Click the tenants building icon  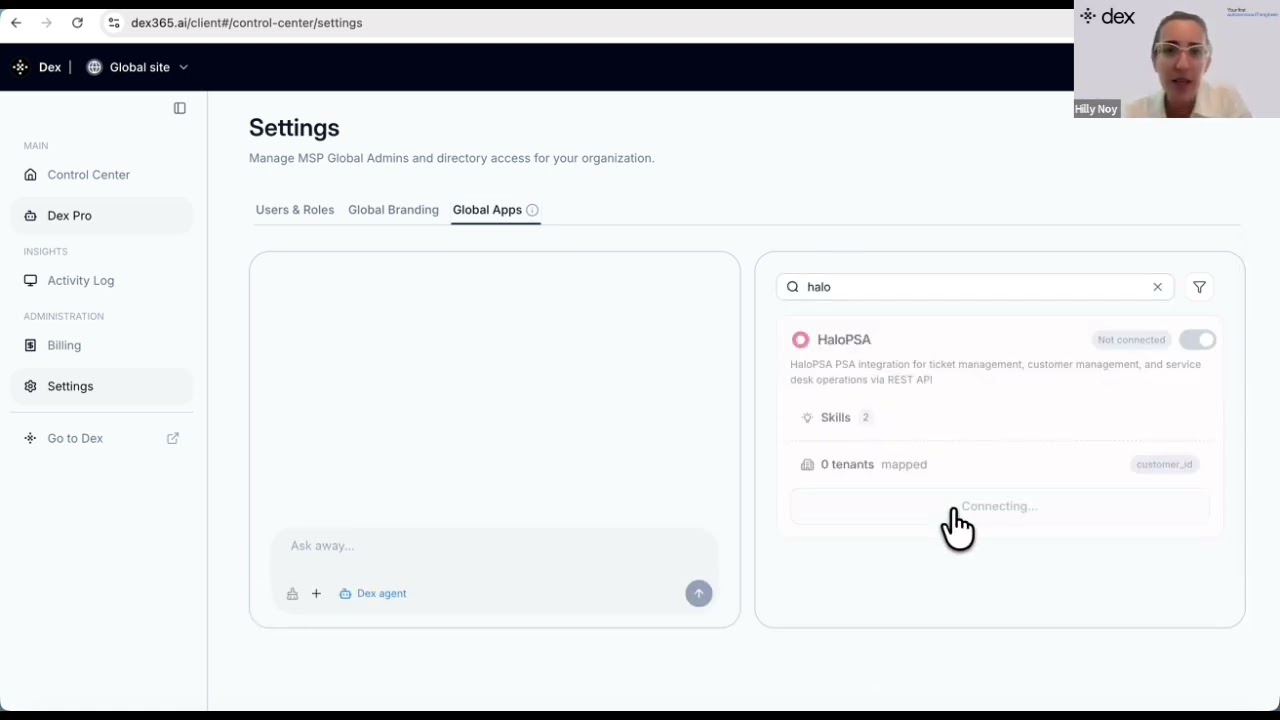[x=807, y=464]
